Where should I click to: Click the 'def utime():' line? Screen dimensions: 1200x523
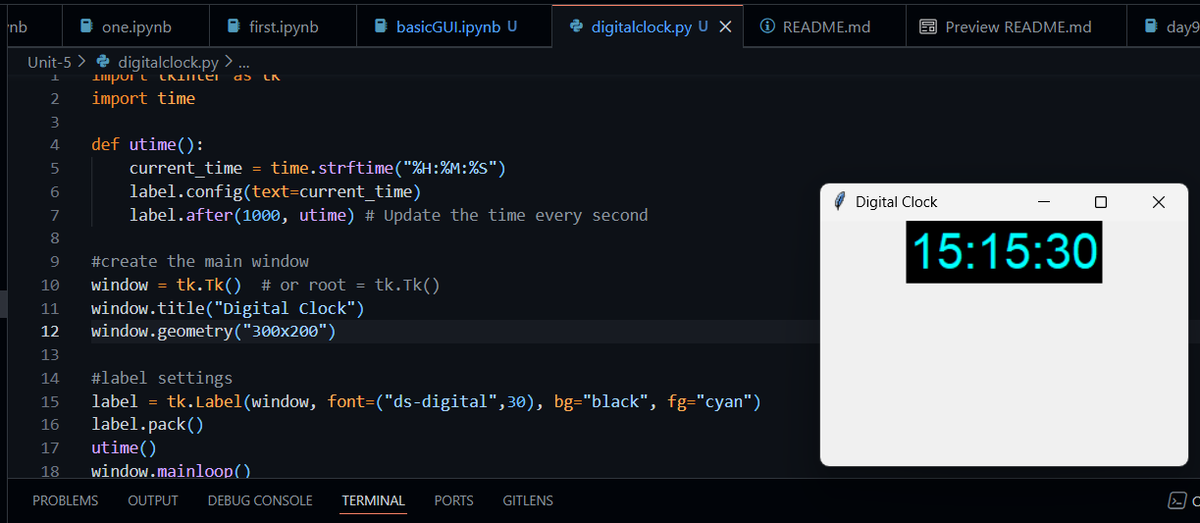click(147, 144)
